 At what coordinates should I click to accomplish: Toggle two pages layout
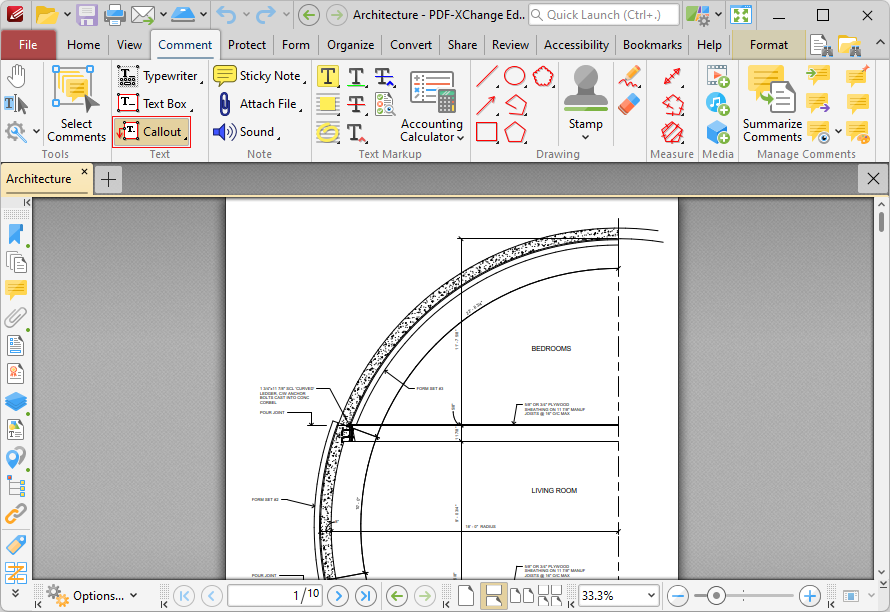coord(522,596)
